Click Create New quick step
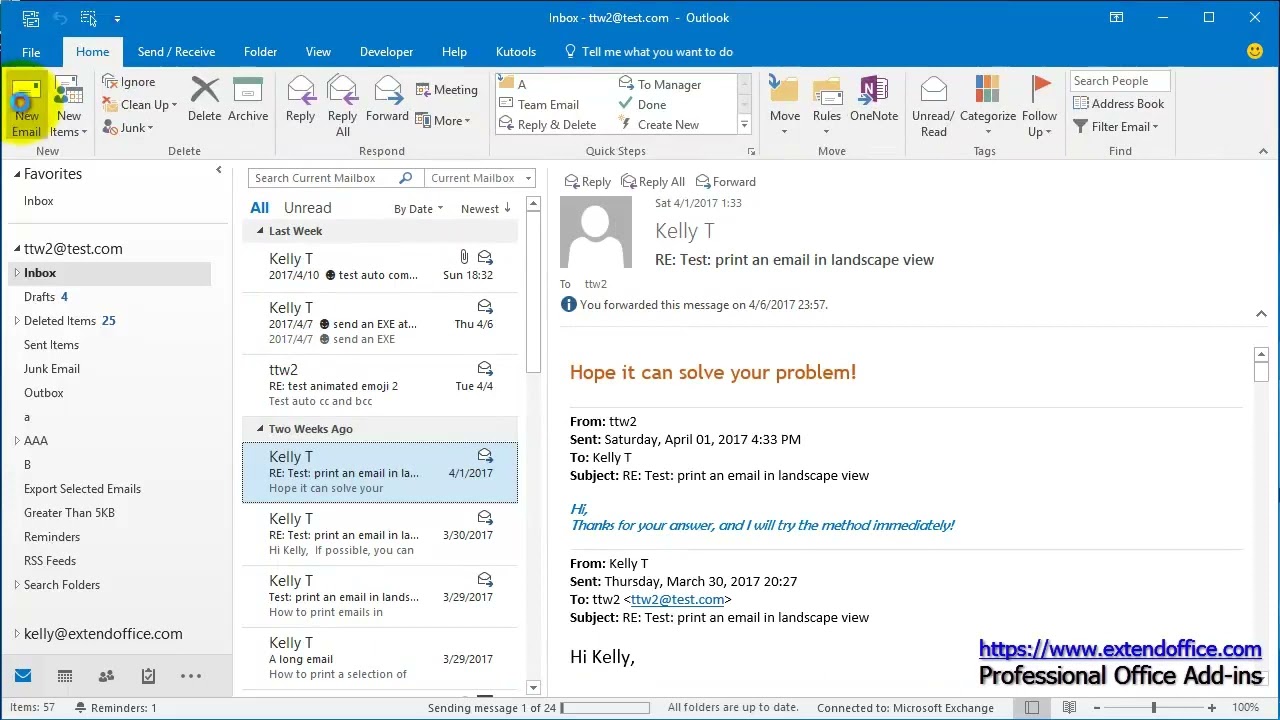1280x720 pixels. 660,125
